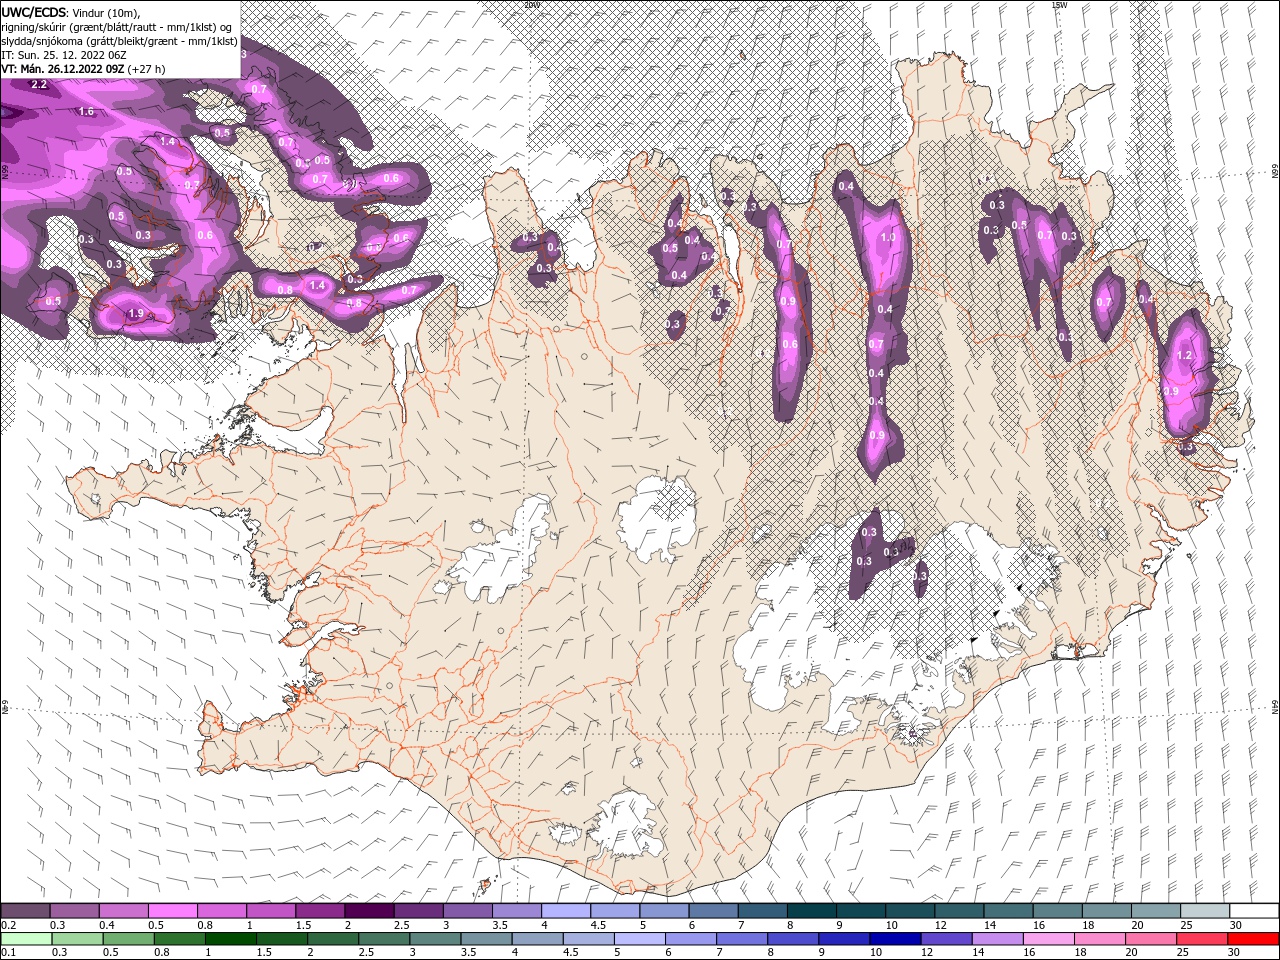Pick lower legend swatch starting at 2
Viewport: 1280px width, 960px height.
point(332,939)
